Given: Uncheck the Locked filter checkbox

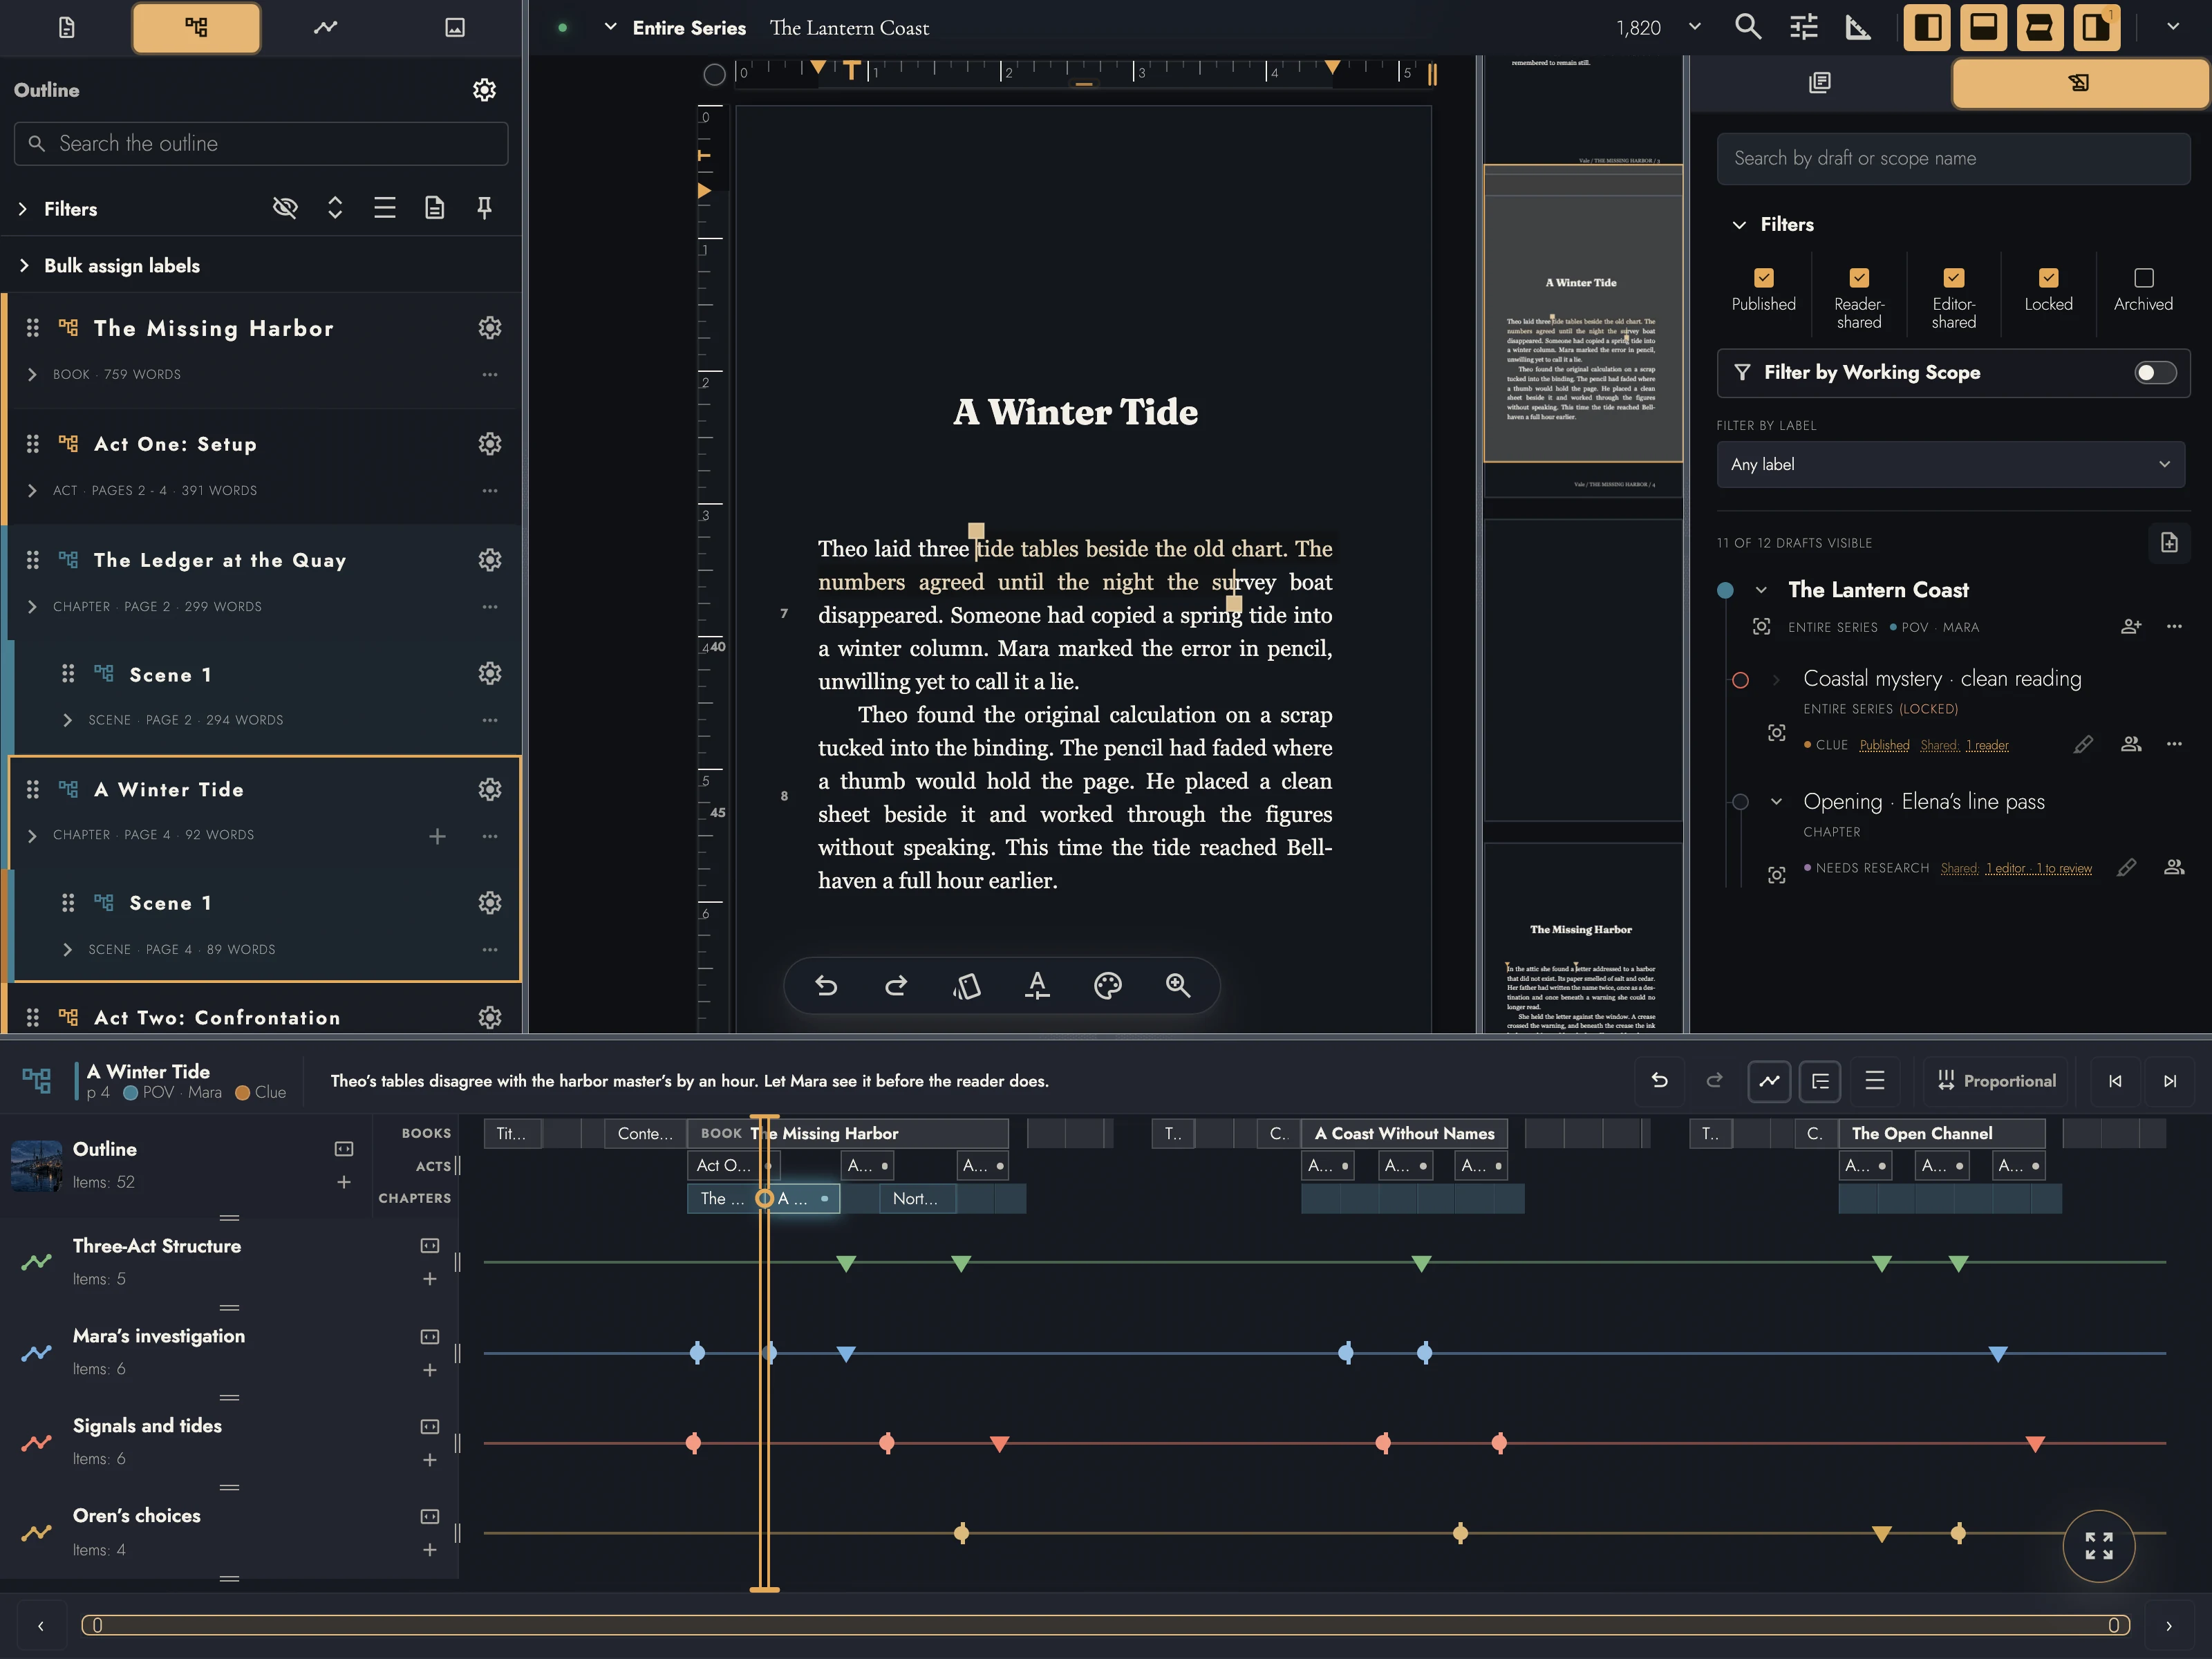Looking at the screenshot, I should pyautogui.click(x=2048, y=278).
